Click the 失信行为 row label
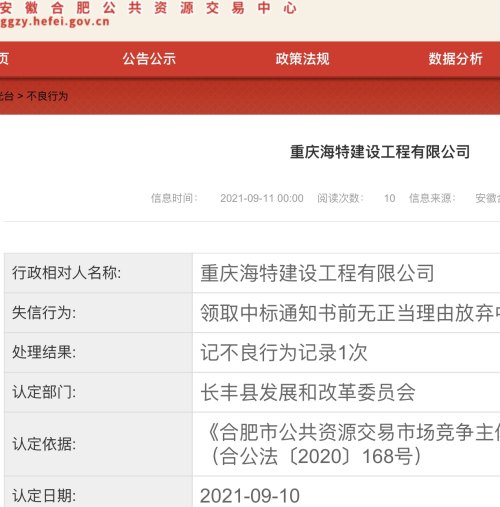Screen dimensions: 500x507 click(44, 313)
